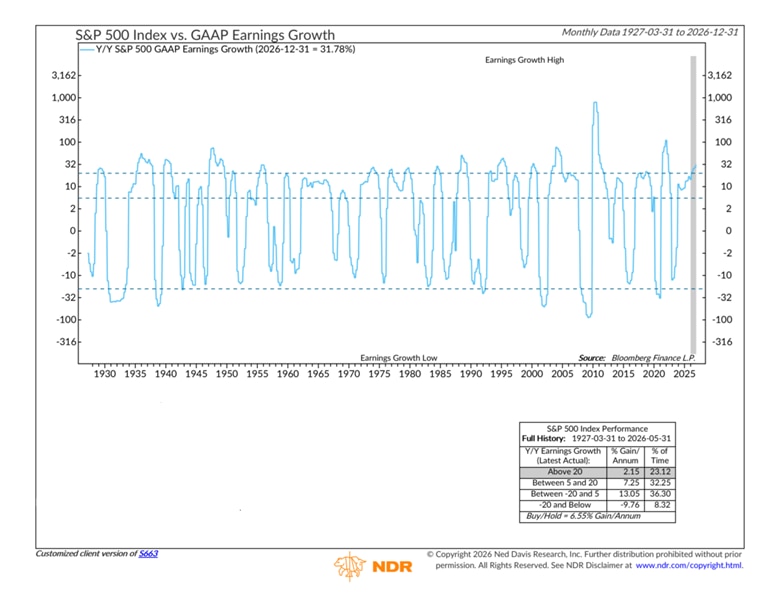Select the chart title 'S&P 500 Index vs. GAAP Earnings Growth'
The image size is (780, 602).
click(x=205, y=35)
